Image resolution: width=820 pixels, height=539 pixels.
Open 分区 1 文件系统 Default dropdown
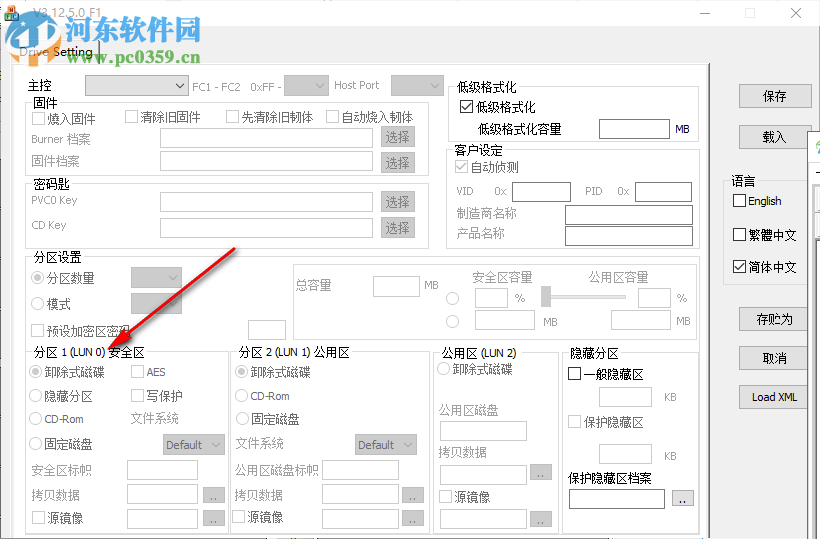193,444
